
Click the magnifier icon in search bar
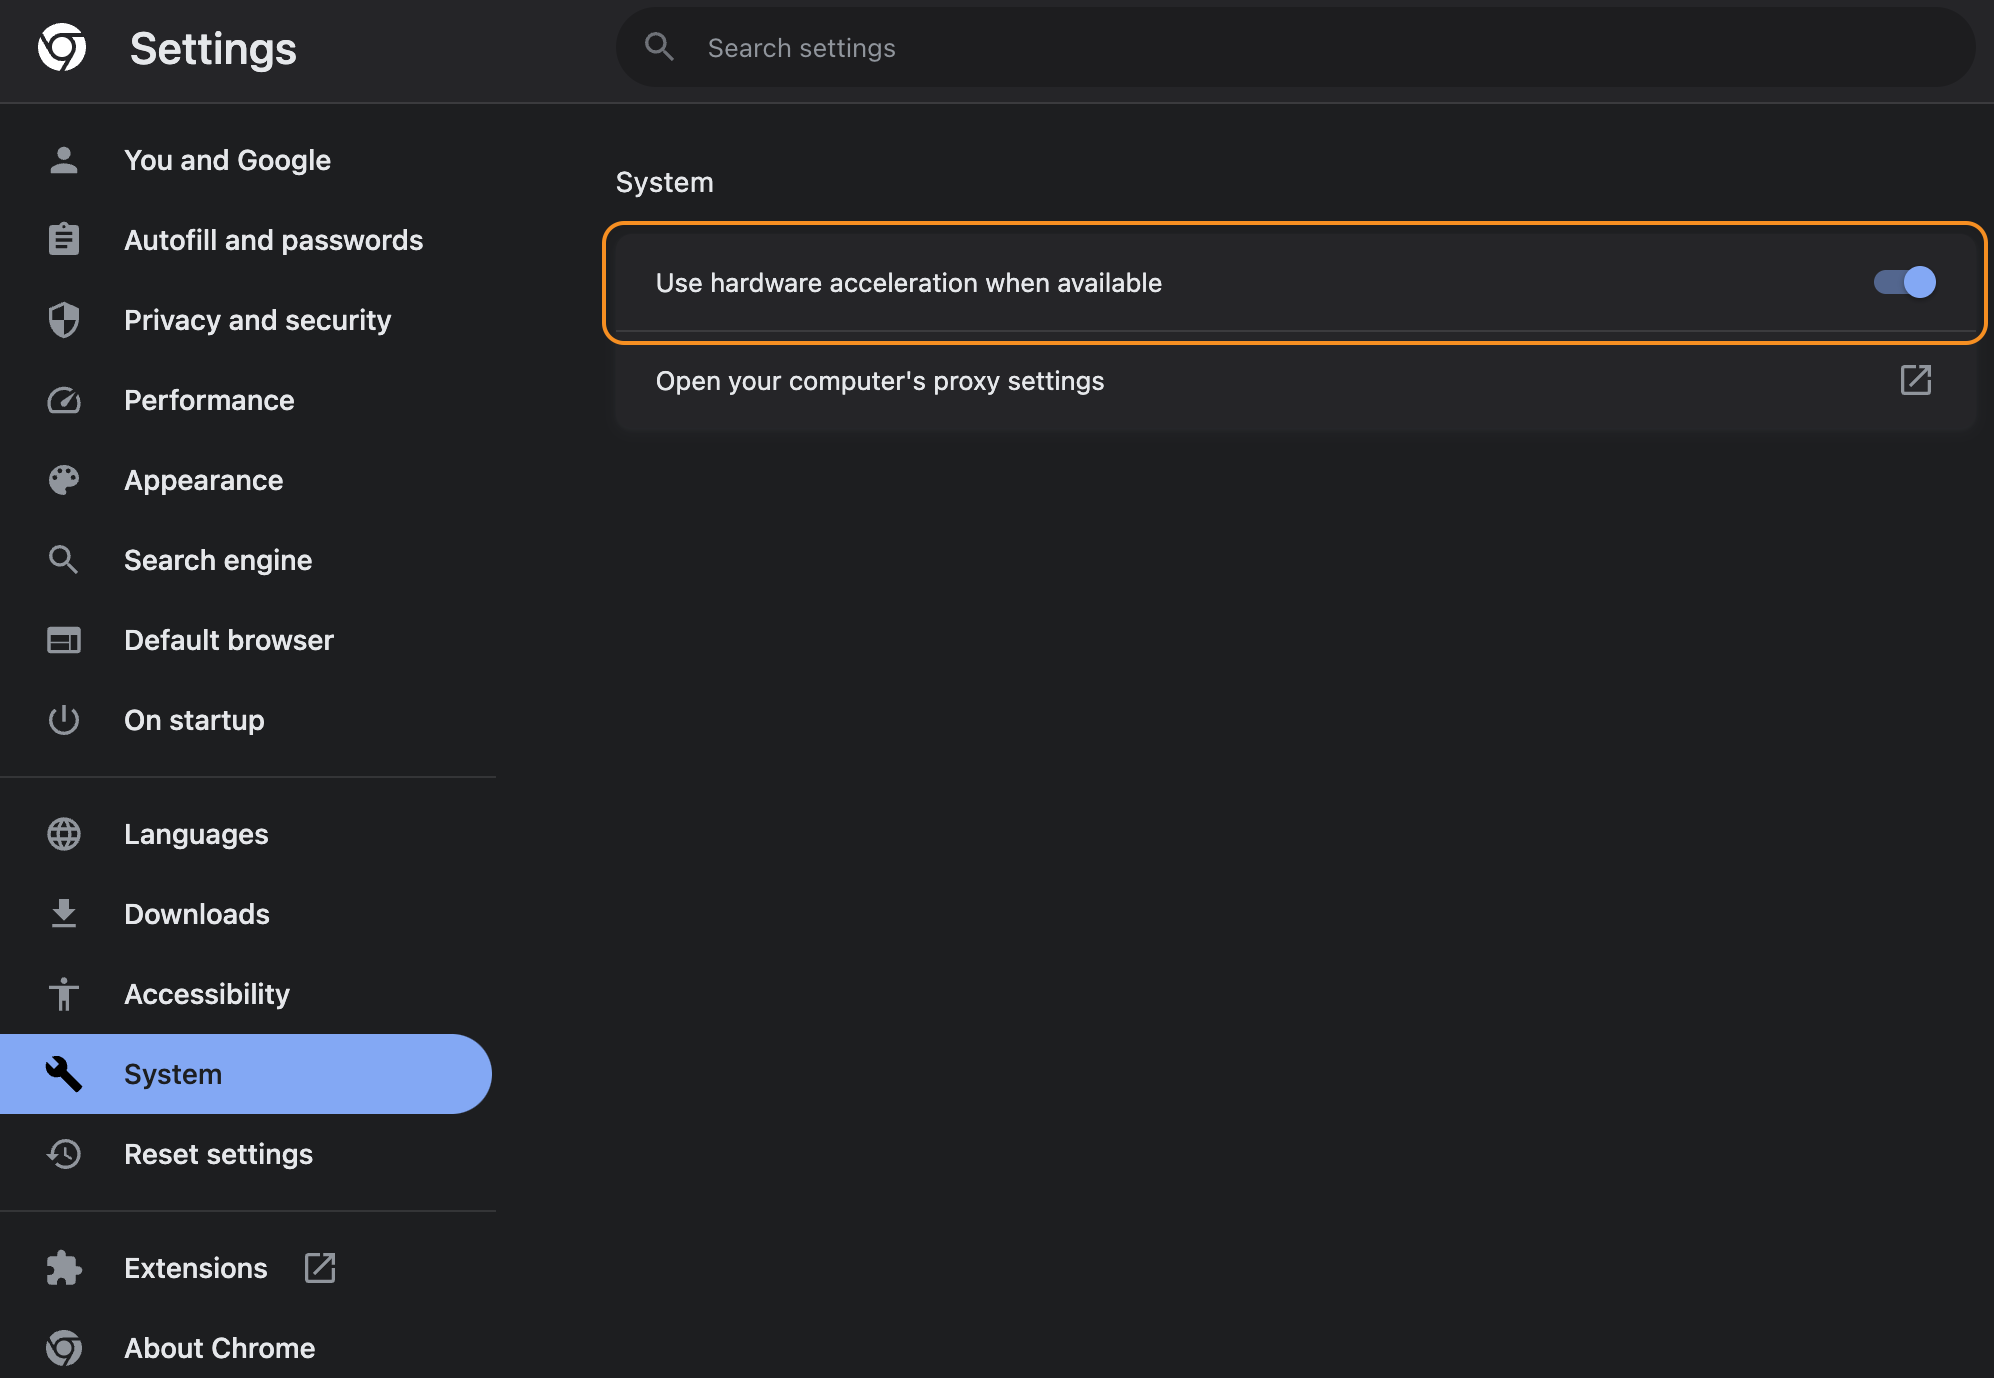click(x=659, y=47)
